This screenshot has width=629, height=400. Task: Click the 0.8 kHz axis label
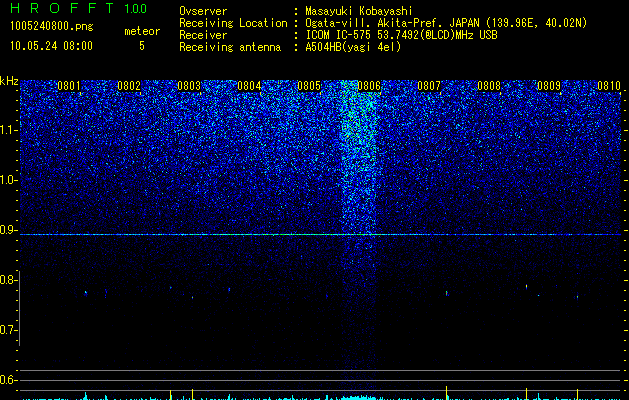8,280
